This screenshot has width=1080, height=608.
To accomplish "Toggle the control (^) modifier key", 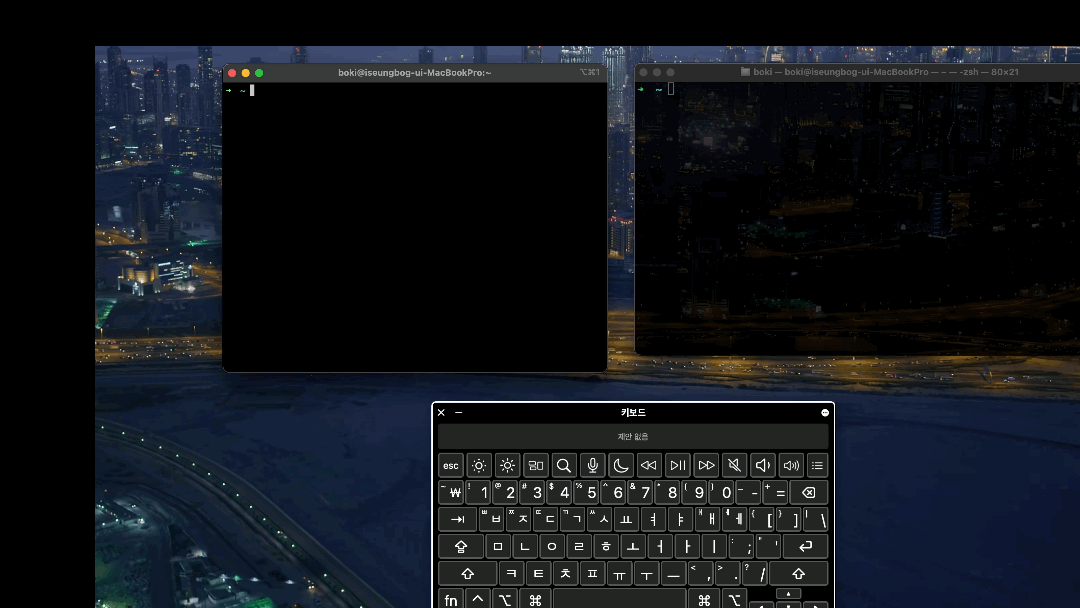I will (x=477, y=600).
